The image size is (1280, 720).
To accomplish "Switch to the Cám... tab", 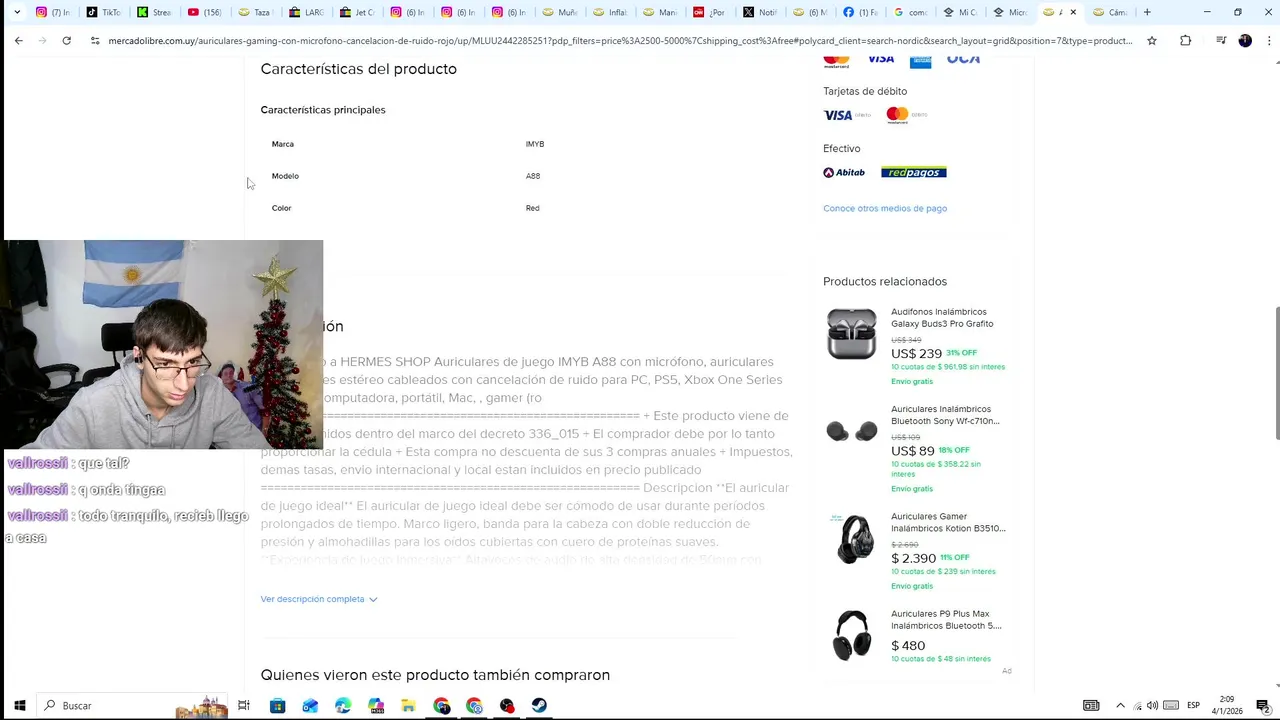I will [x=1110, y=12].
